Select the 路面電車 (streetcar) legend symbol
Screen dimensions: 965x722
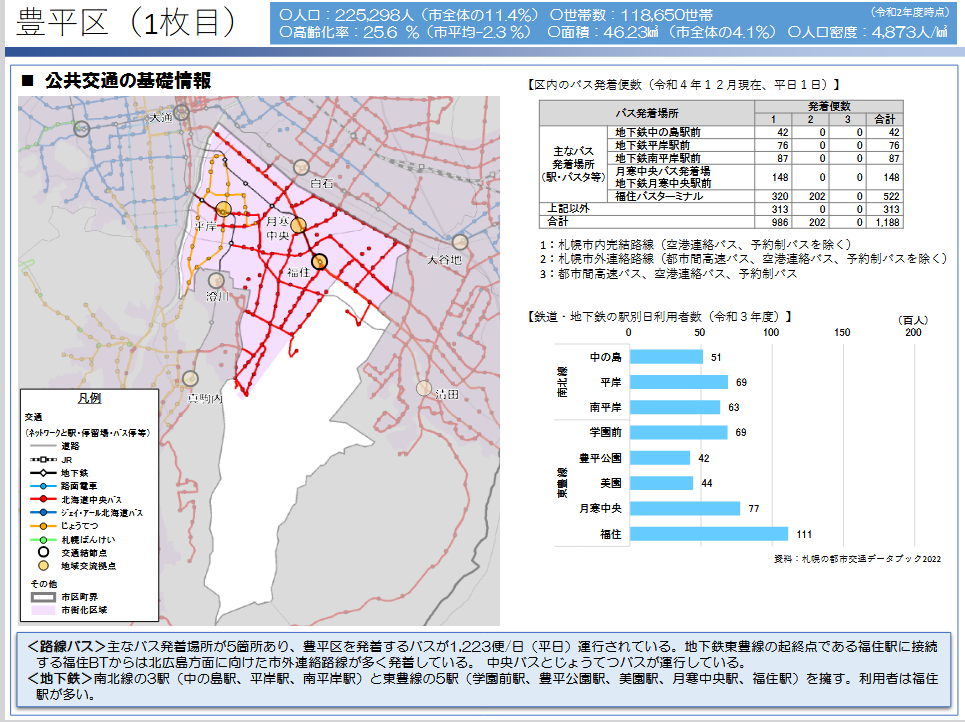pyautogui.click(x=42, y=484)
